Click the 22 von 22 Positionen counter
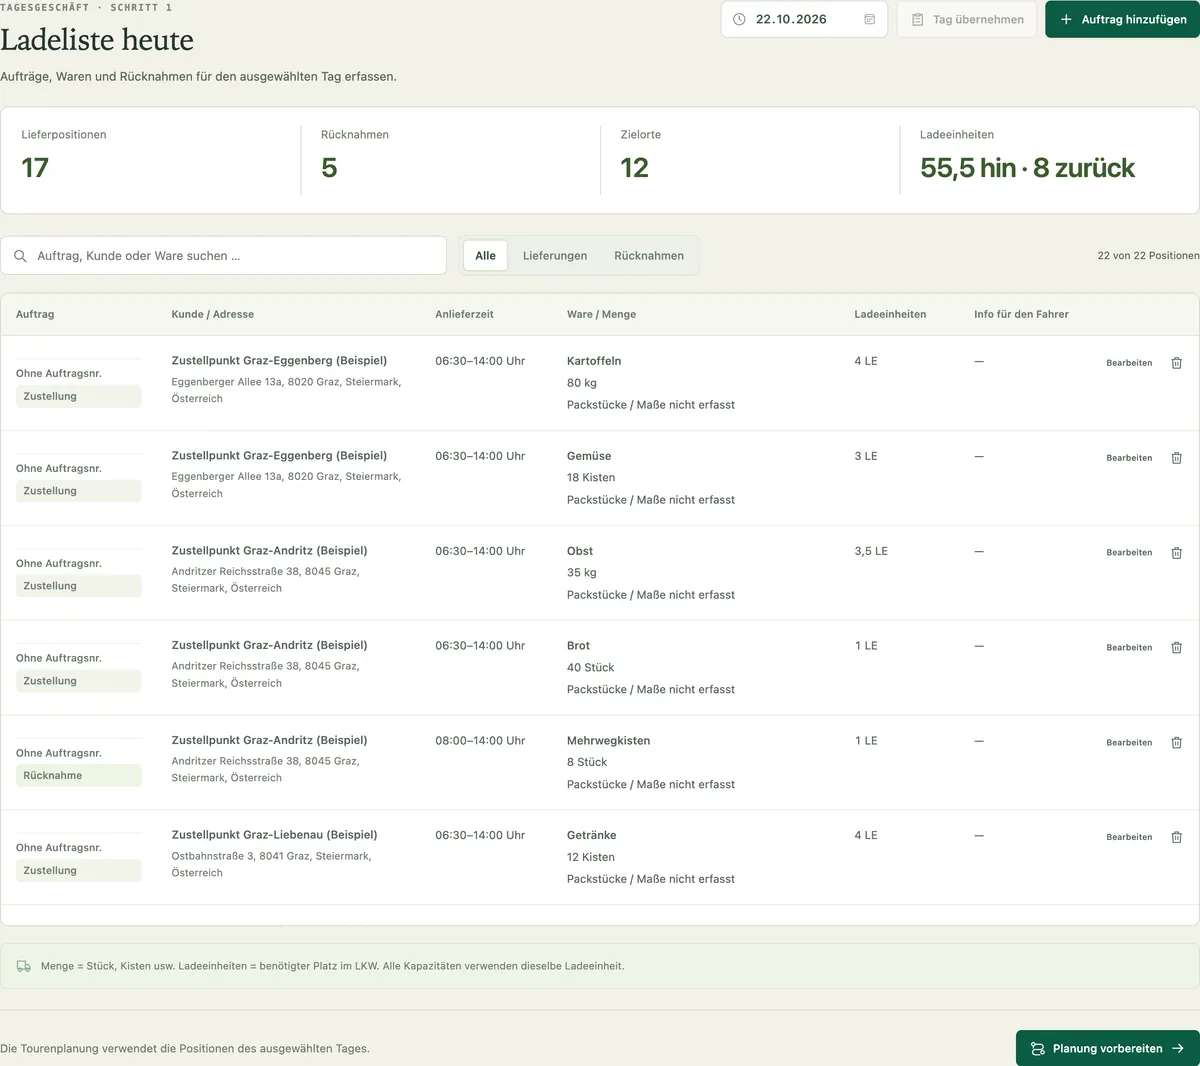This screenshot has width=1200, height=1066. pyautogui.click(x=1148, y=256)
